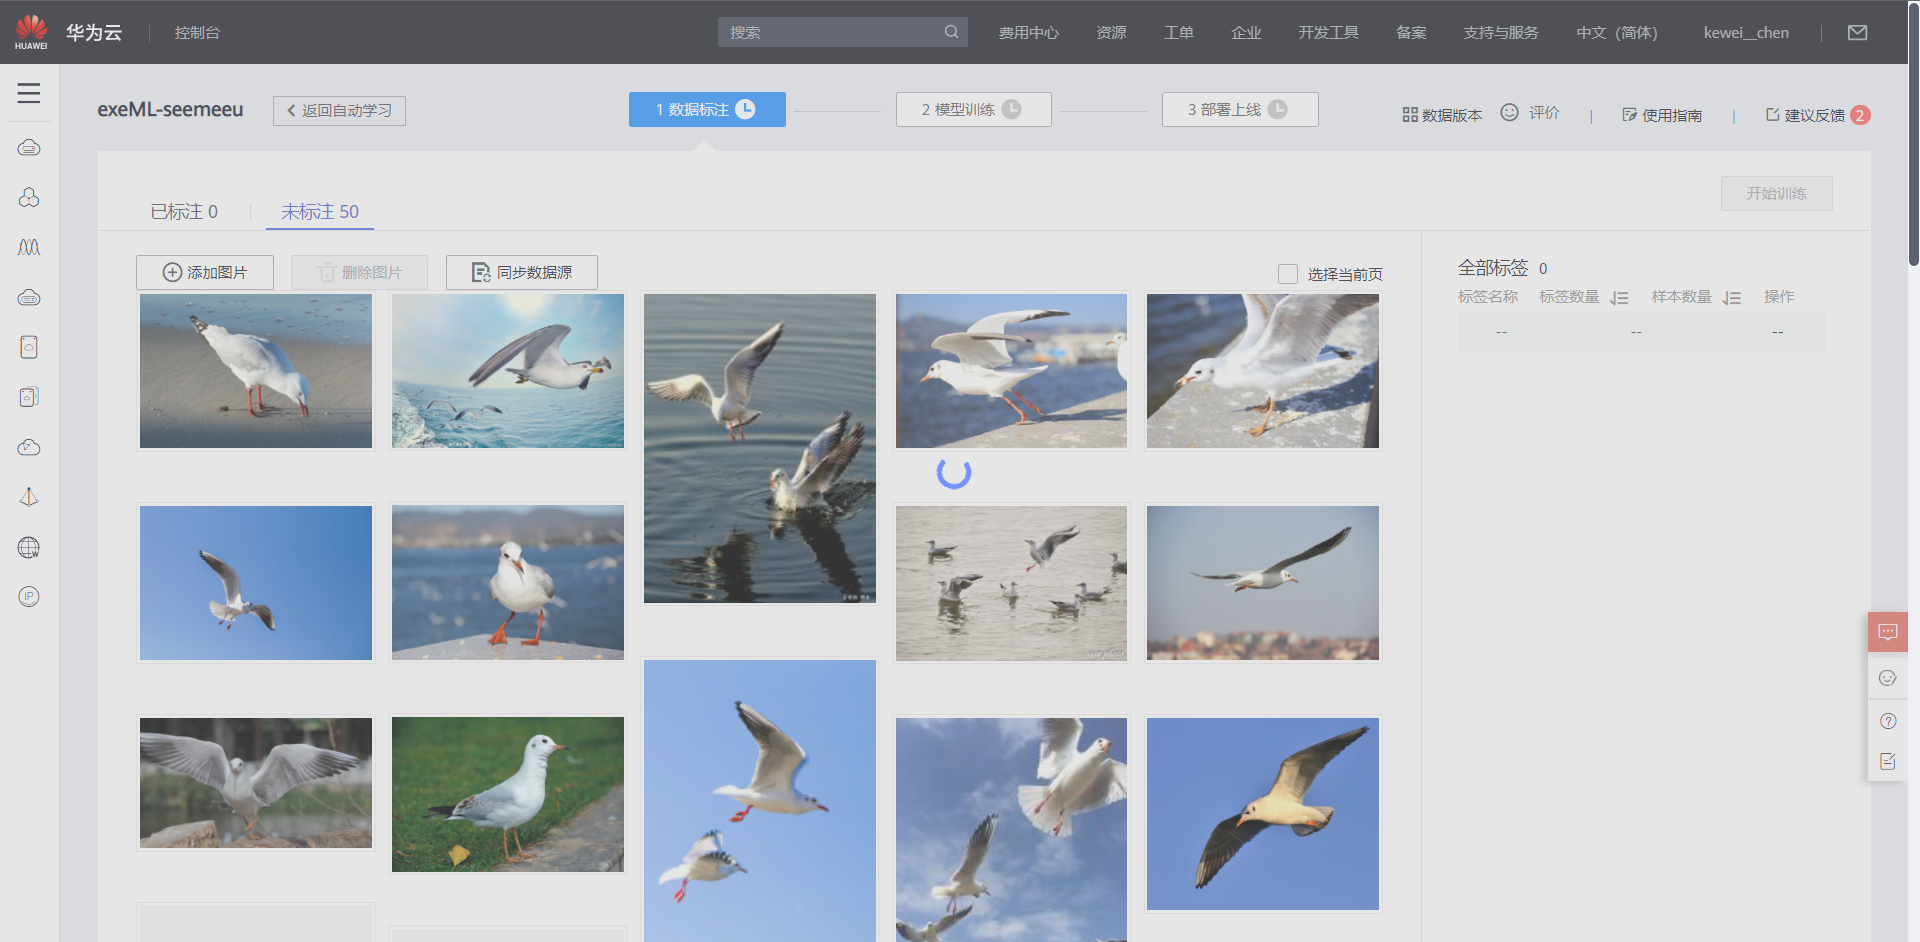Viewport: 1920px width, 942px height.
Task: Click the single document sidebar icon
Action: 29,347
